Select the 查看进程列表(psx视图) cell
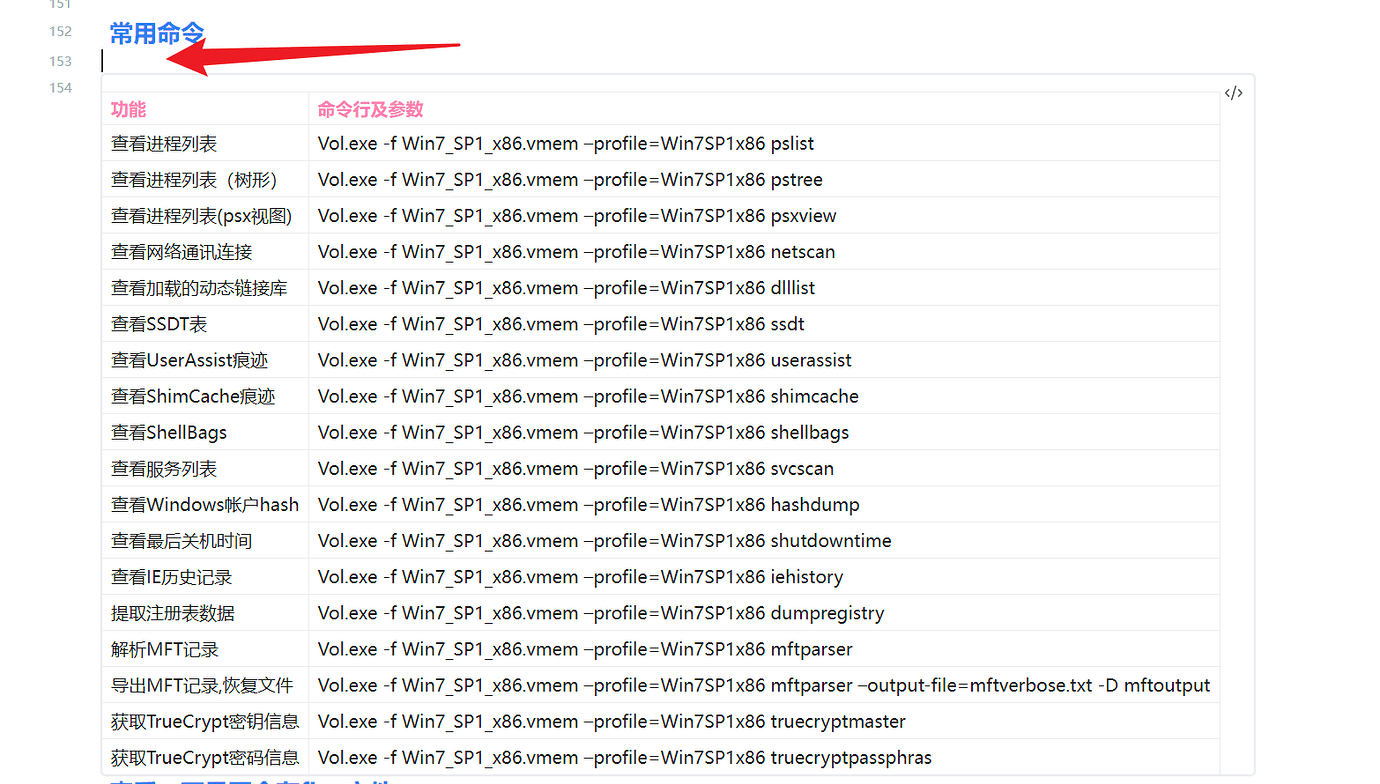Viewport: 1380px width, 784px height. (x=205, y=215)
